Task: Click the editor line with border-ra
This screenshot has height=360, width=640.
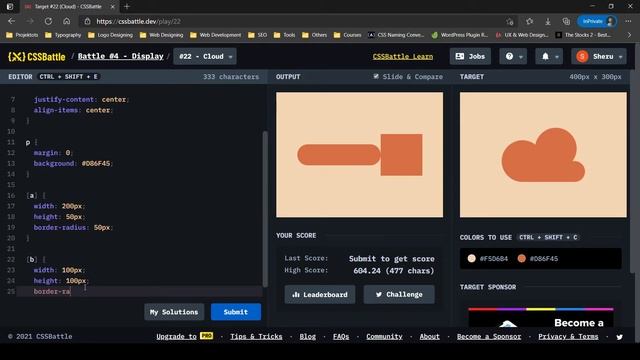Action: (139, 291)
